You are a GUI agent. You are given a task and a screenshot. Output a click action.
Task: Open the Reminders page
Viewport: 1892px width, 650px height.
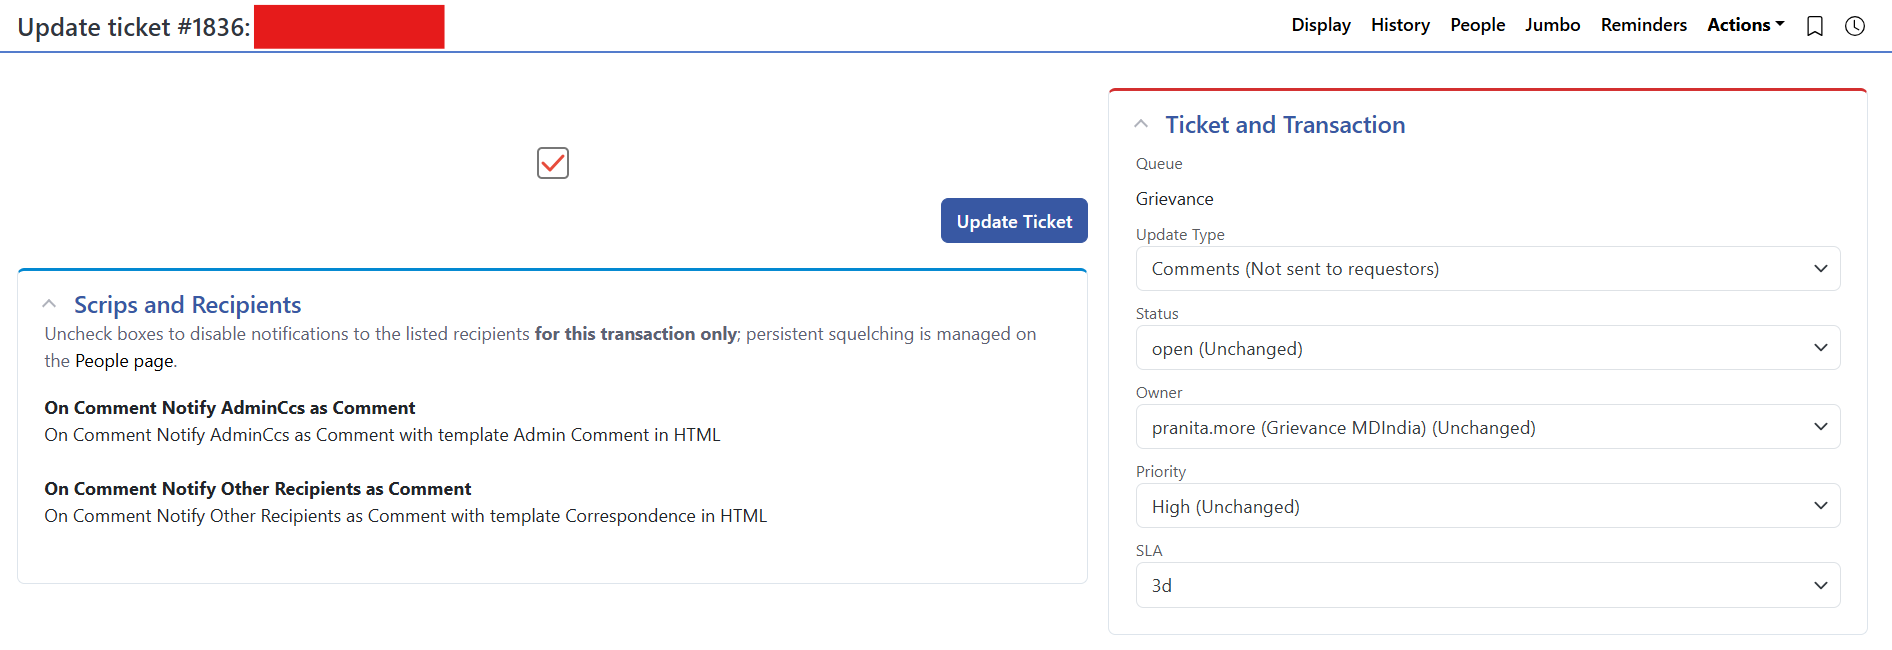(x=1643, y=25)
